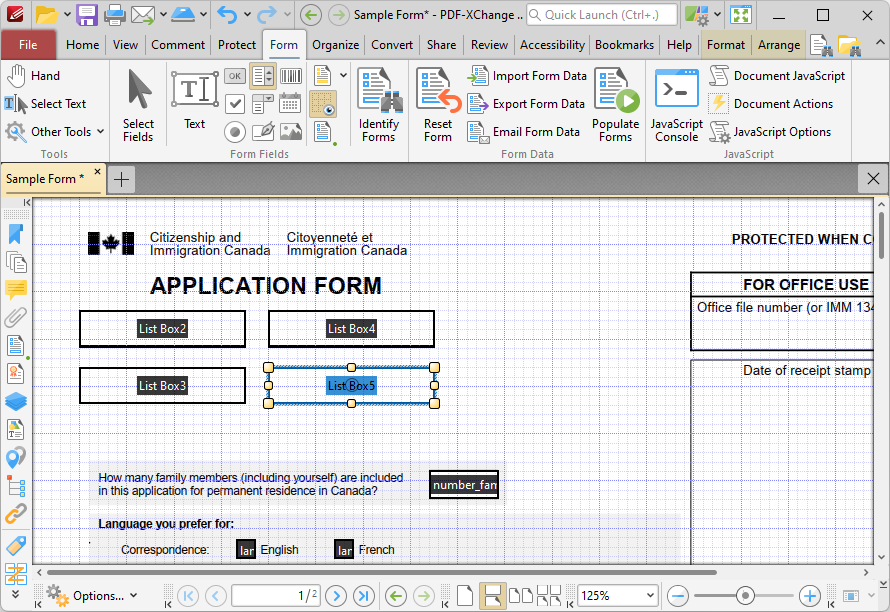Select the Barcode field tool
The width and height of the screenshot is (890, 612).
point(291,76)
